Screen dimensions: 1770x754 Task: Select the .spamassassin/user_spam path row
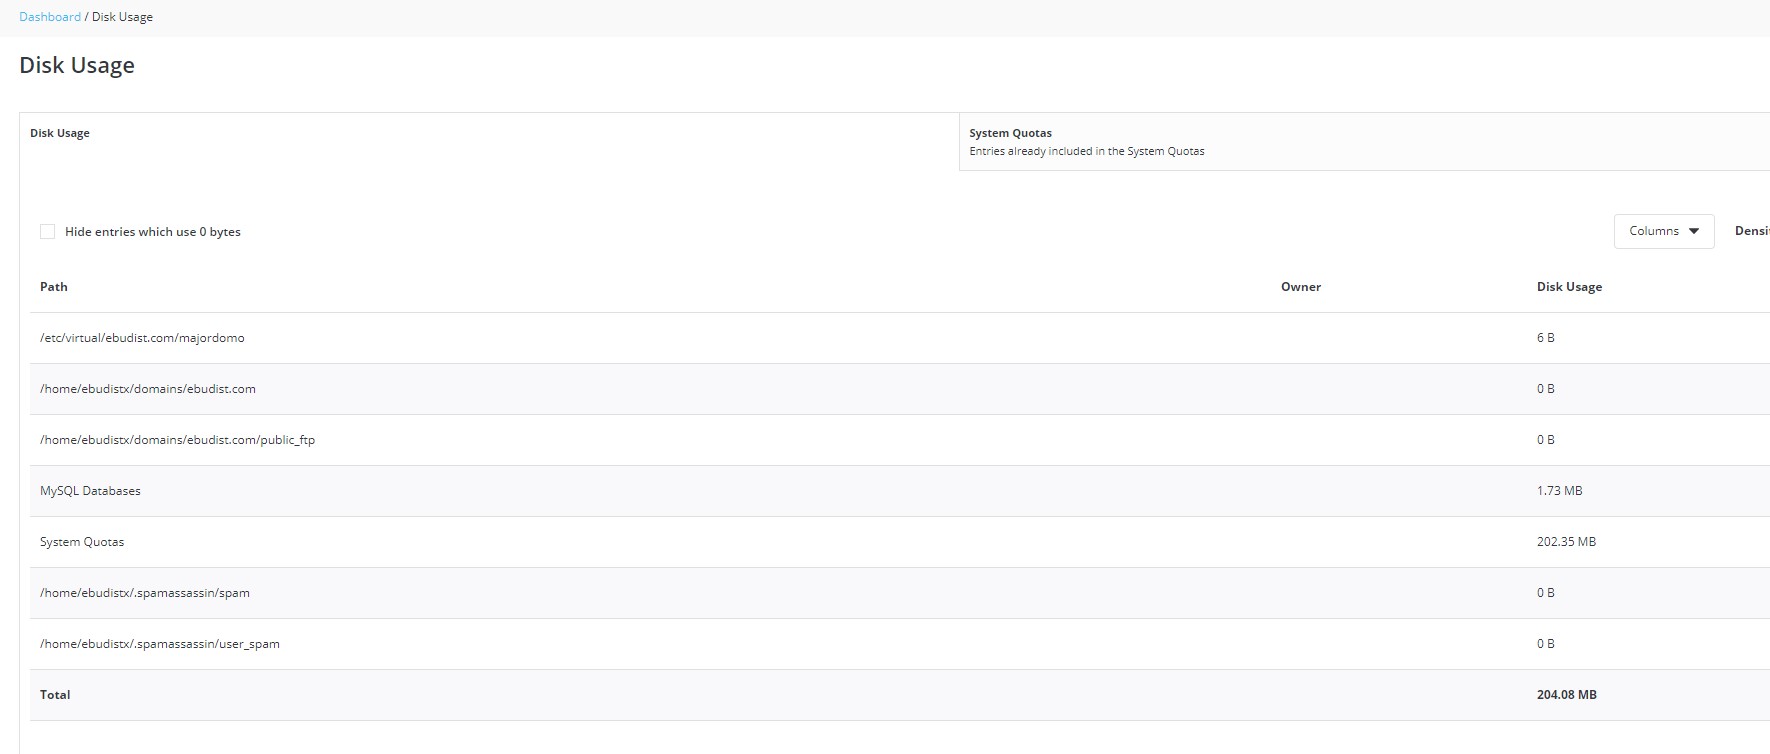click(160, 644)
